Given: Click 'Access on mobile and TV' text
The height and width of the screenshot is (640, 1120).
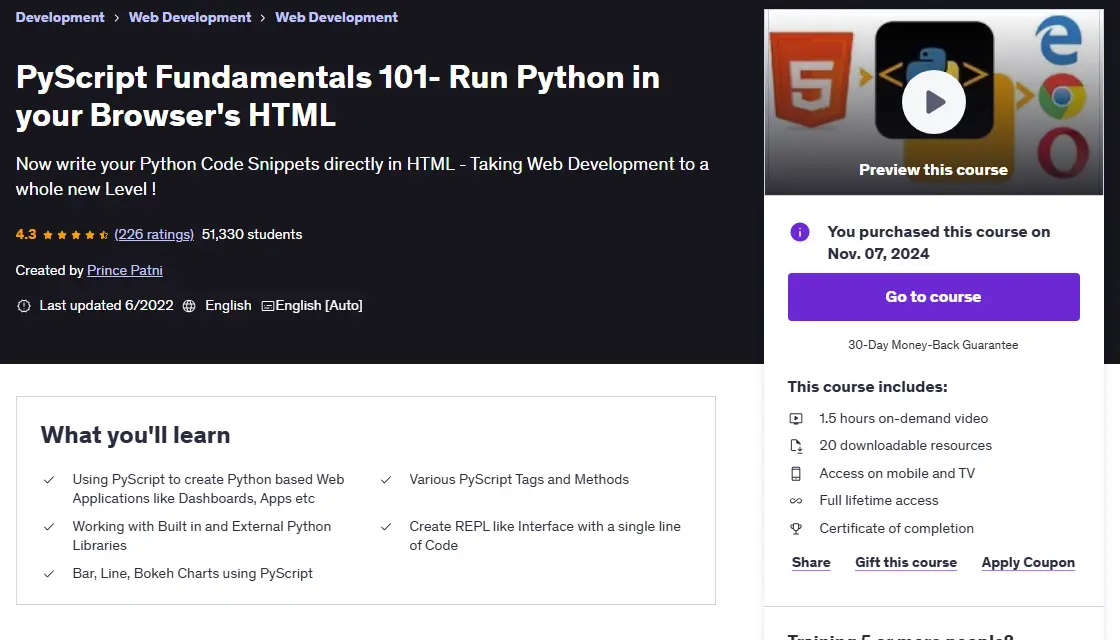Looking at the screenshot, I should [897, 474].
